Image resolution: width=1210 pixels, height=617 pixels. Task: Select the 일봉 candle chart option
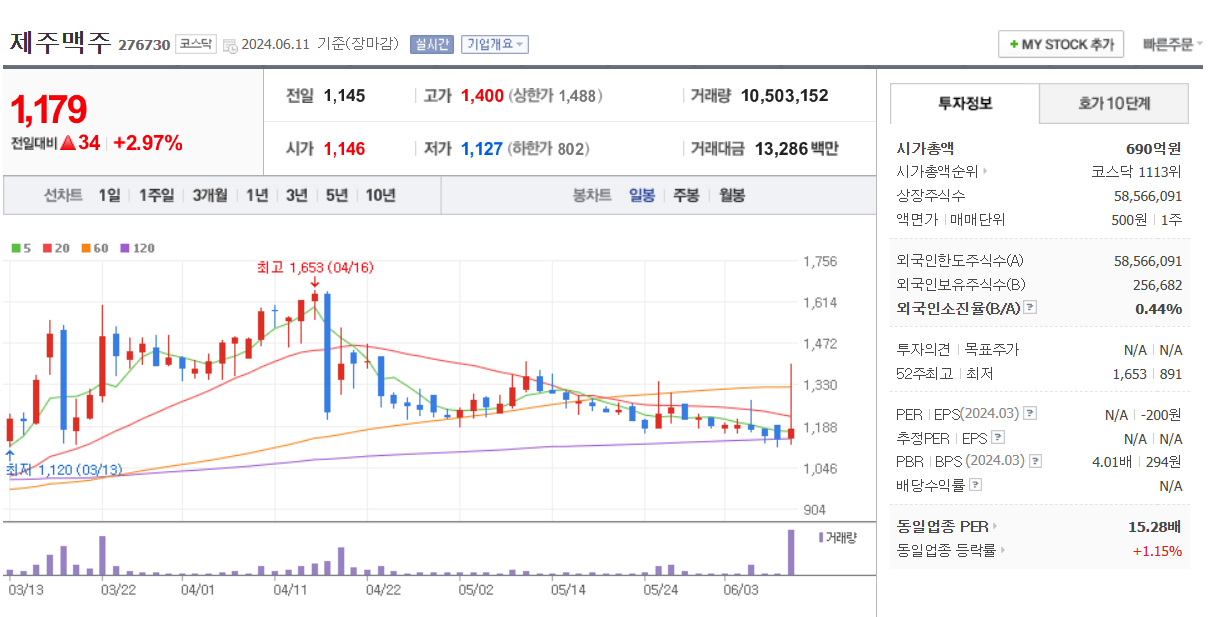point(642,195)
